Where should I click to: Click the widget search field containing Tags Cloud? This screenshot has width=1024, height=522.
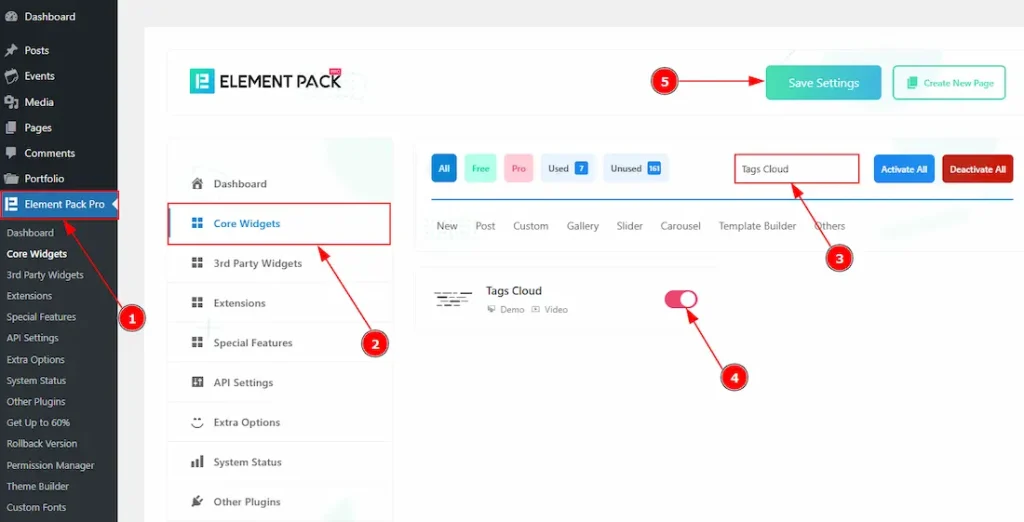797,169
